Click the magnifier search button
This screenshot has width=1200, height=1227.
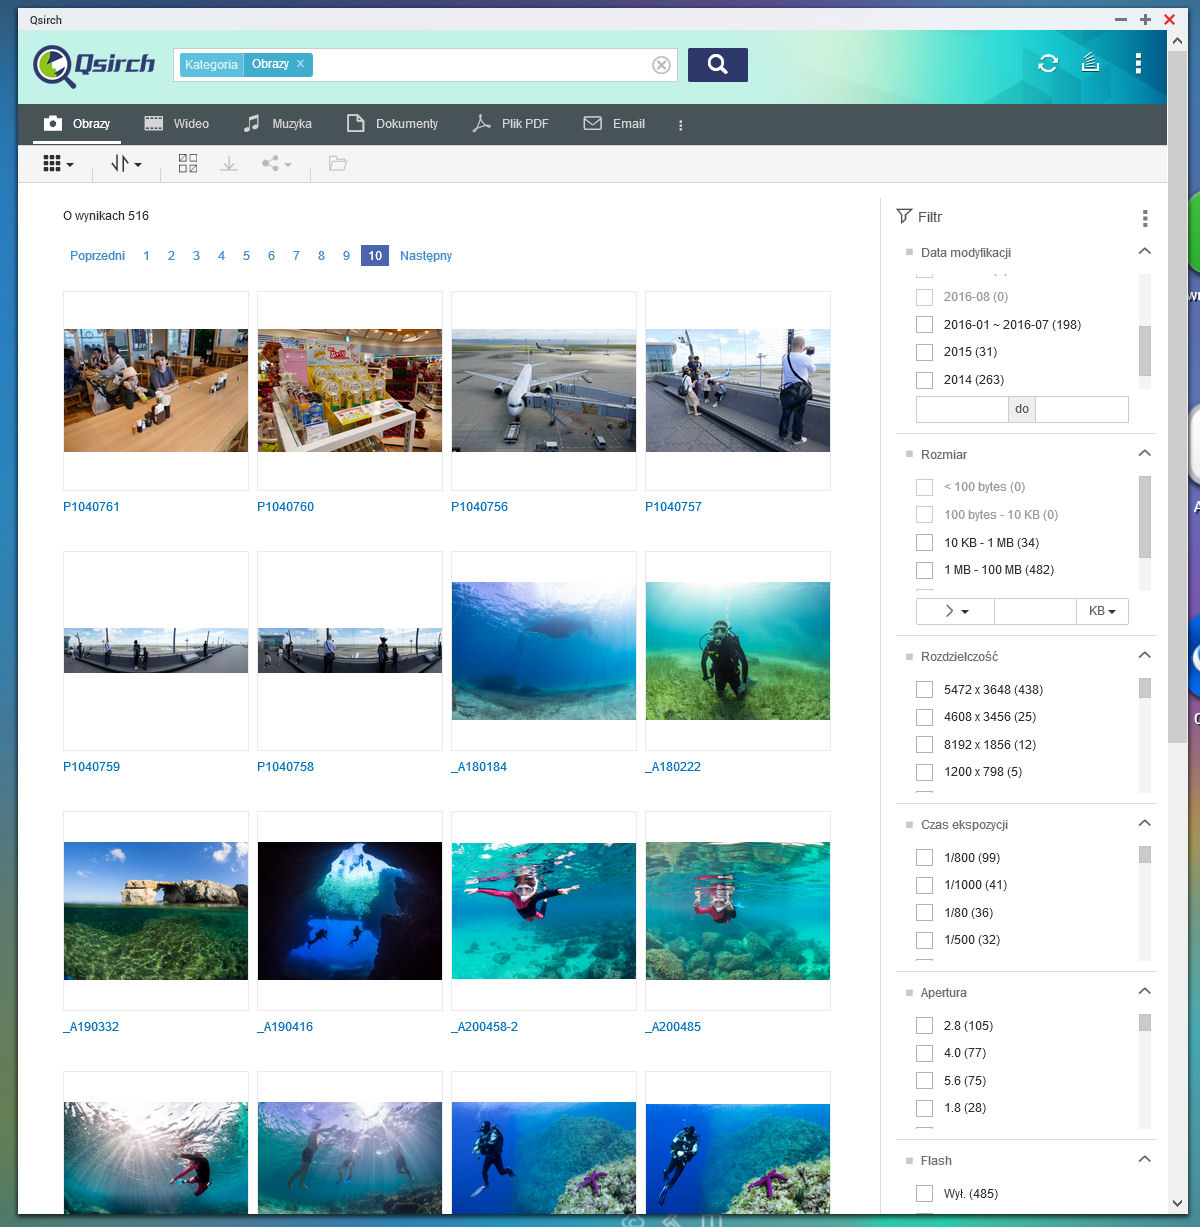tap(717, 65)
